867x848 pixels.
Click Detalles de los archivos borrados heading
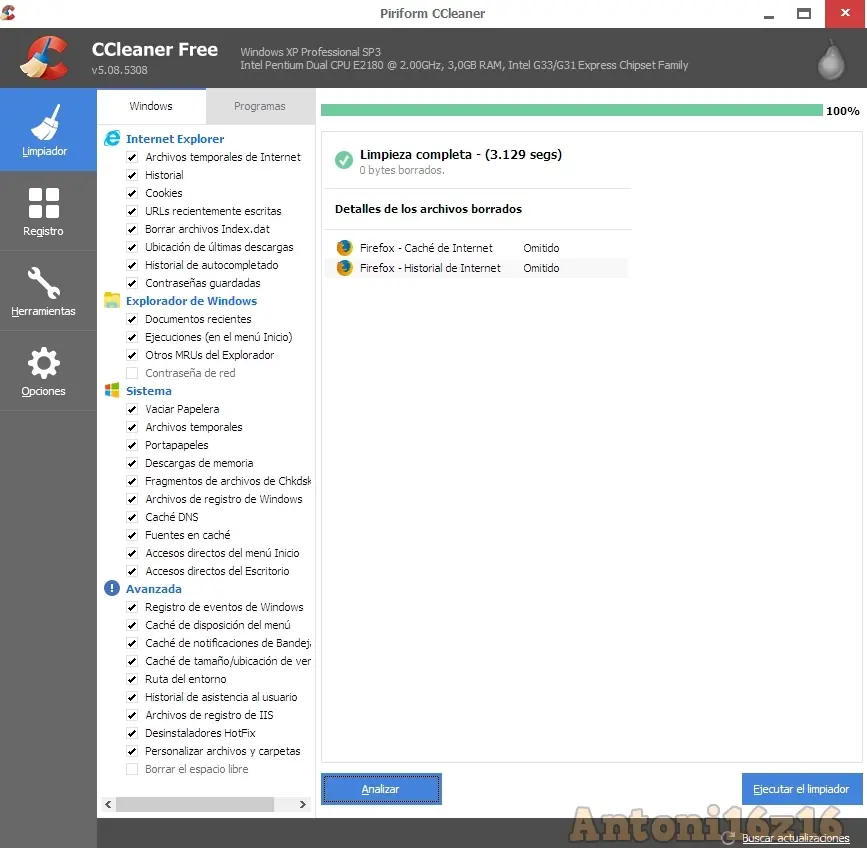tap(429, 209)
